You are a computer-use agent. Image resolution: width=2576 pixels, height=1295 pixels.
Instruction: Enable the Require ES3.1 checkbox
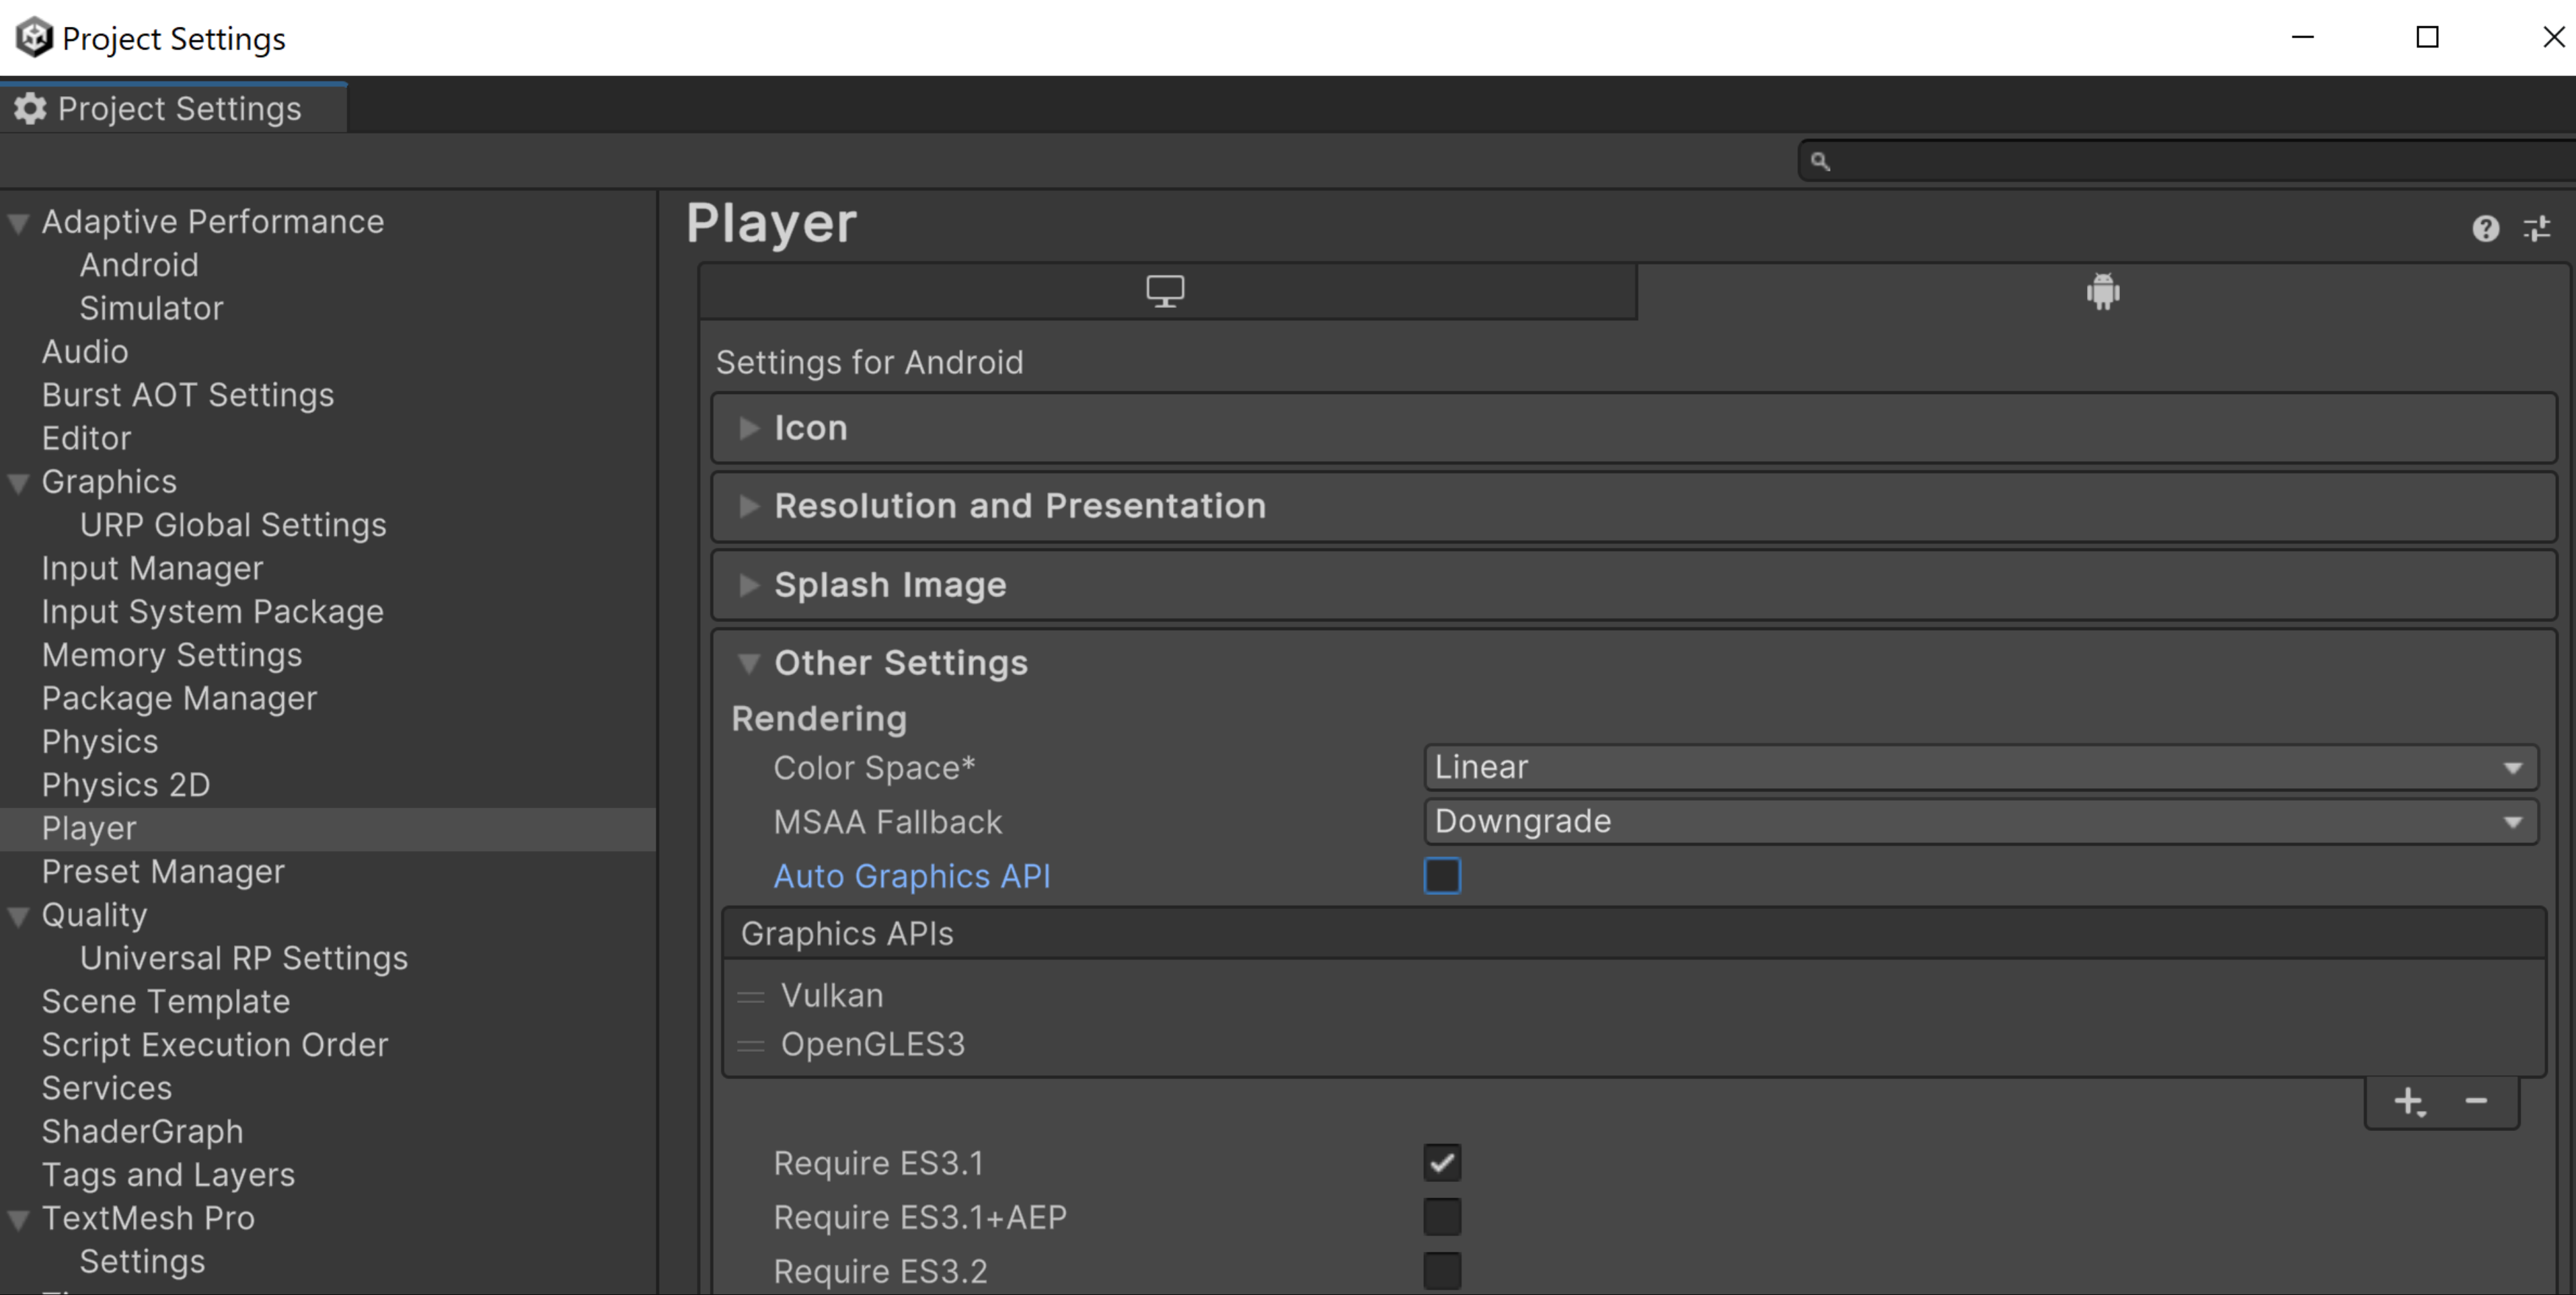click(x=1441, y=1161)
